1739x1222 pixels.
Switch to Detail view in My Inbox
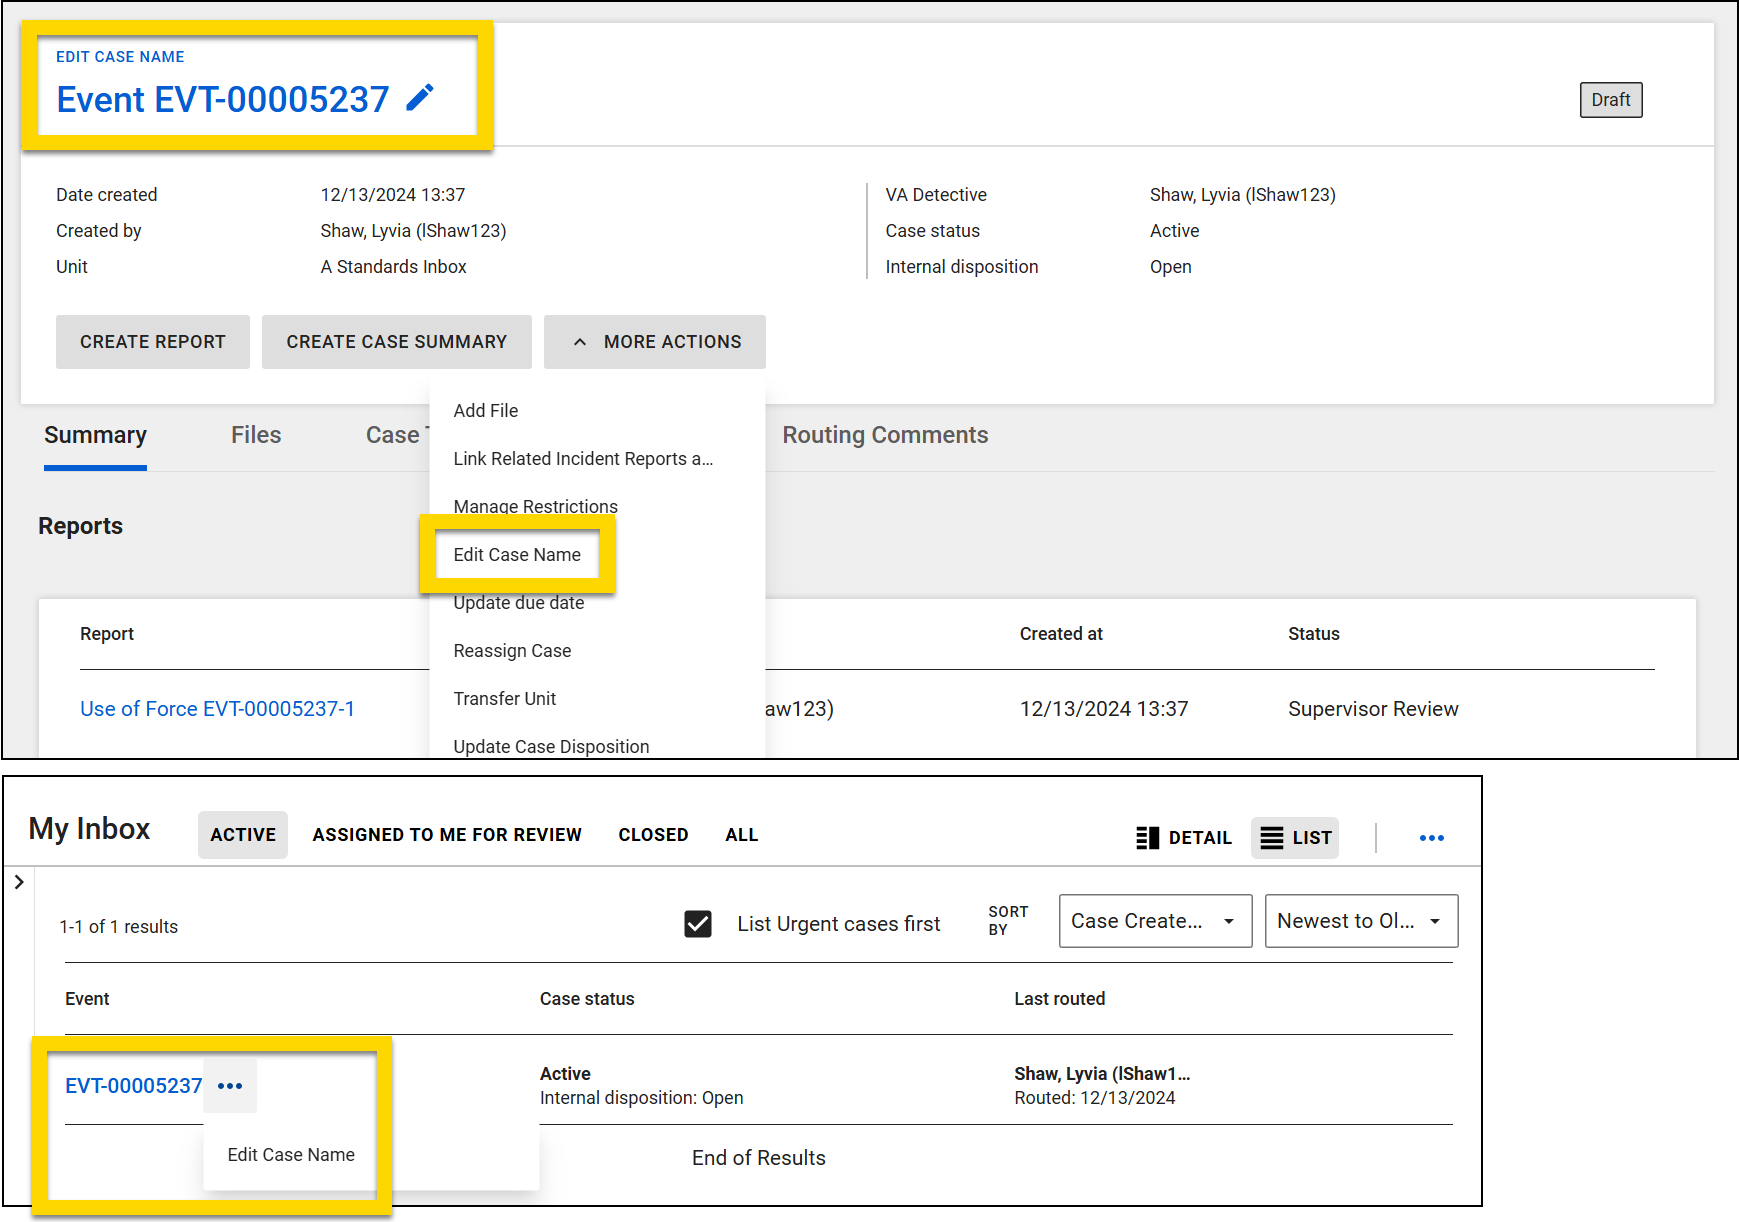1184,837
